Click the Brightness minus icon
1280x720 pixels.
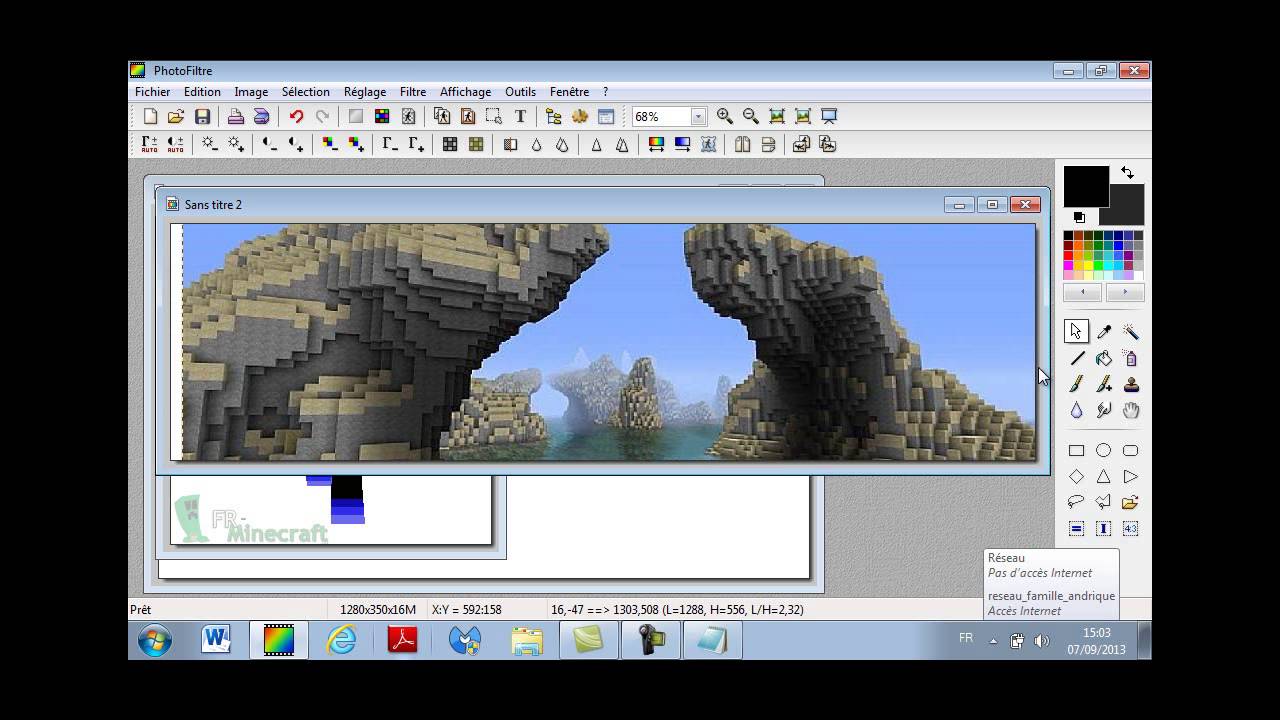[x=209, y=144]
